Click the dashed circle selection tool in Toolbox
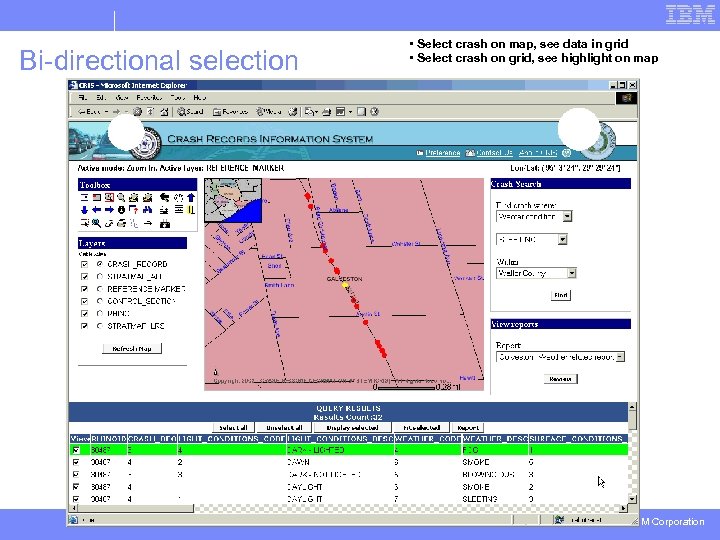The width and height of the screenshot is (720, 540). click(179, 197)
